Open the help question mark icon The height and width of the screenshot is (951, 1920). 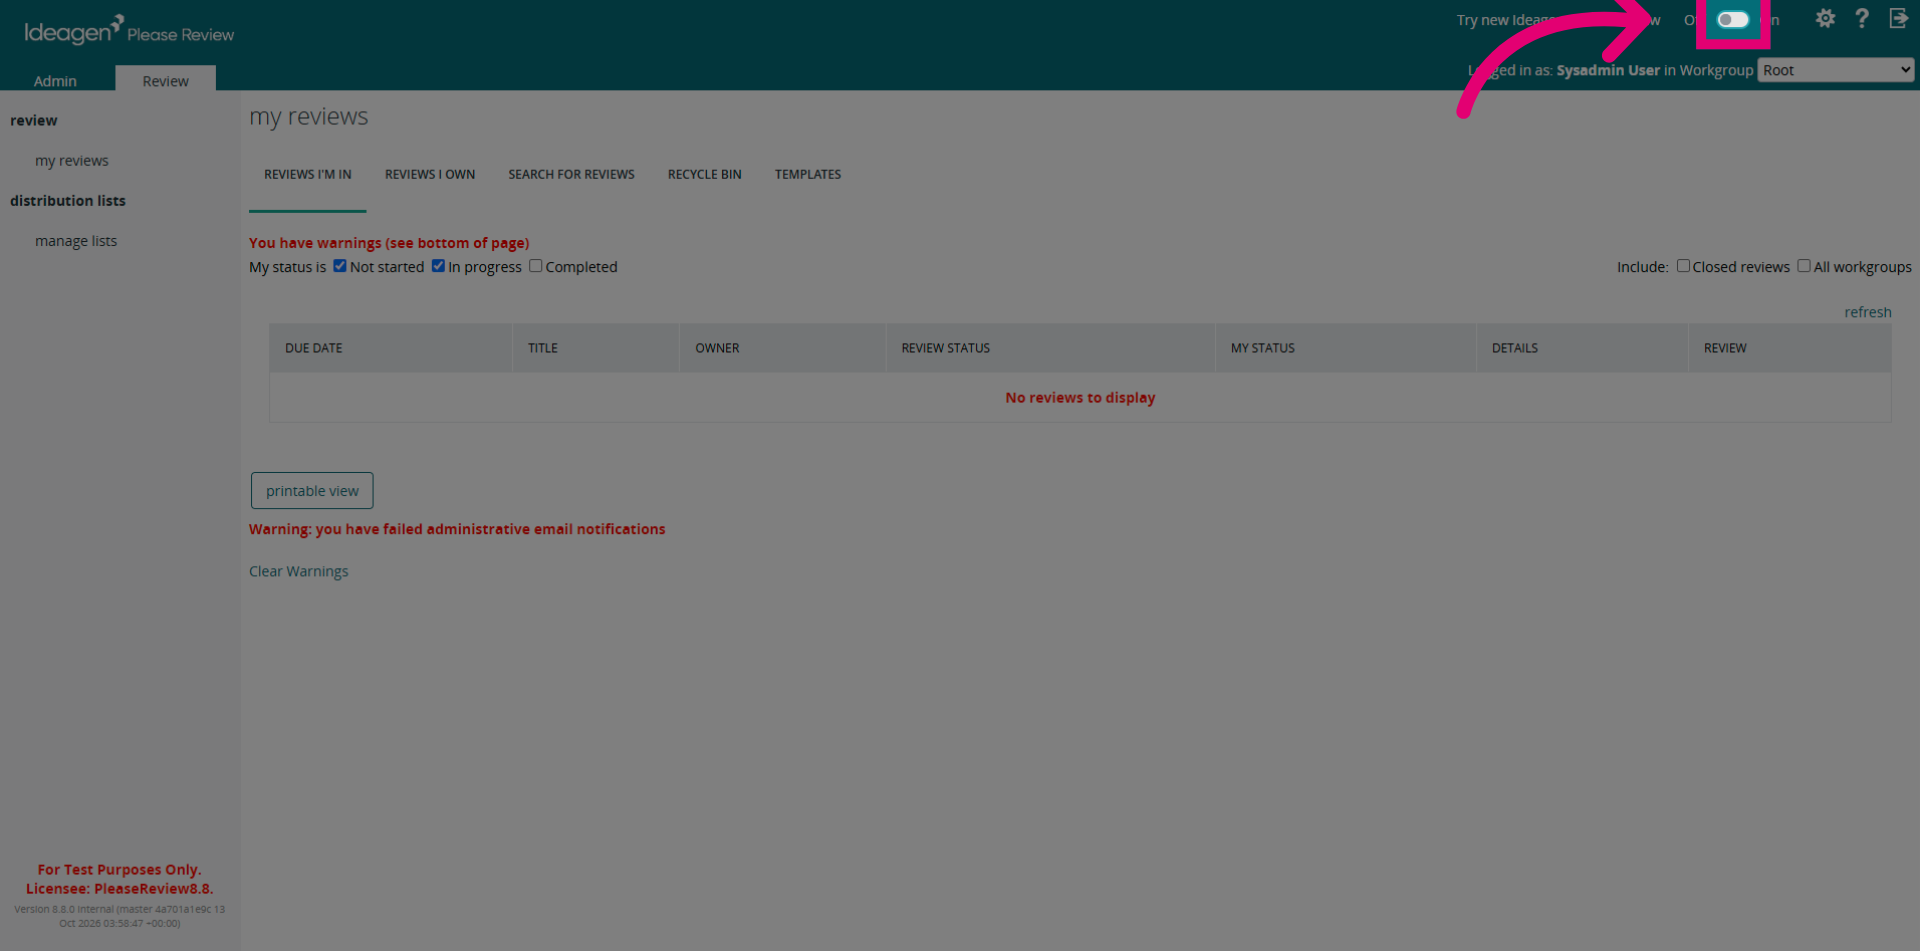(x=1861, y=19)
